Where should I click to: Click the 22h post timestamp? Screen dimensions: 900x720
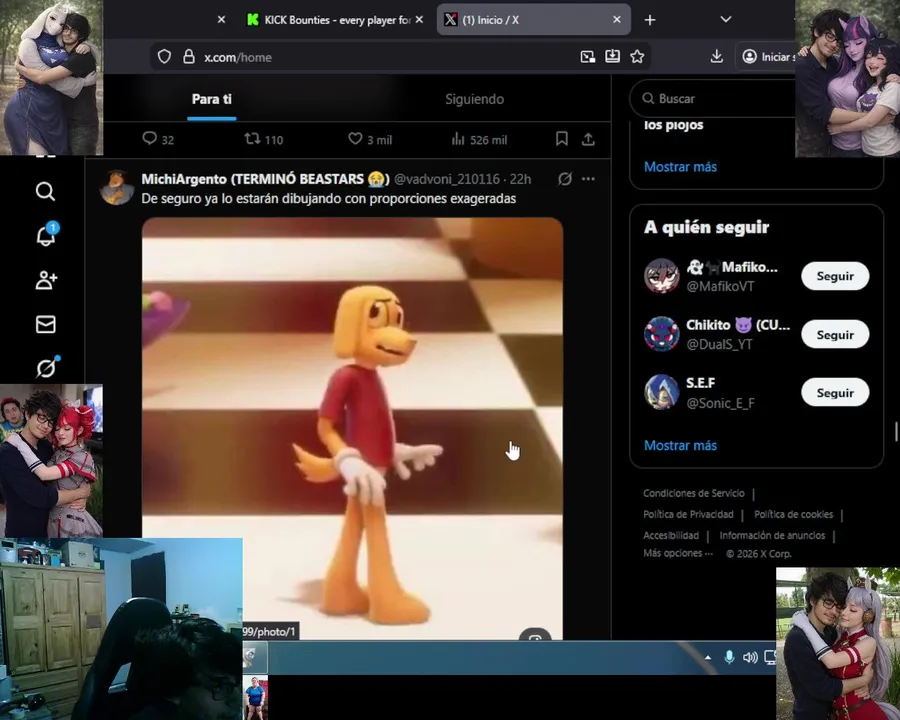click(x=520, y=179)
